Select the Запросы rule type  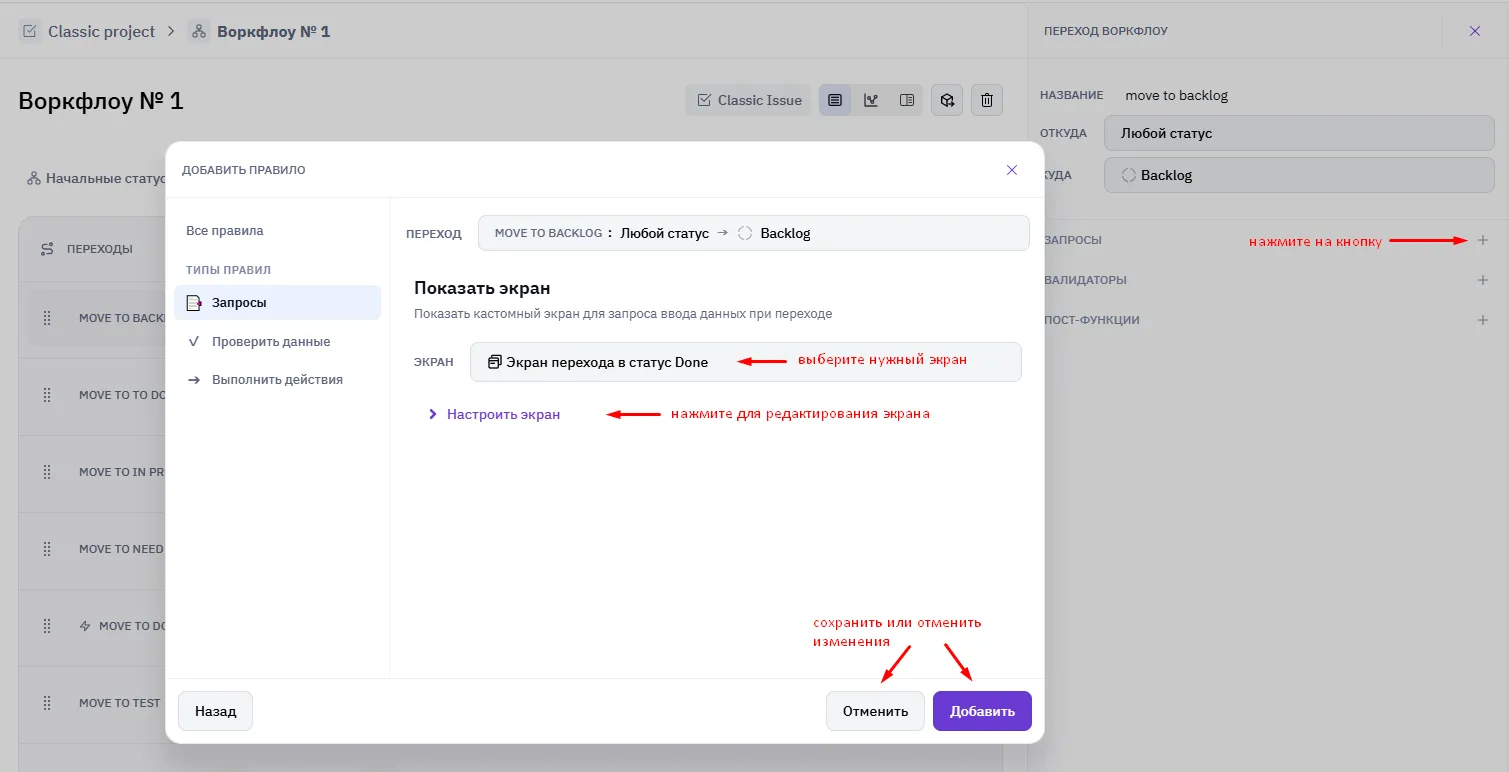[x=277, y=302]
